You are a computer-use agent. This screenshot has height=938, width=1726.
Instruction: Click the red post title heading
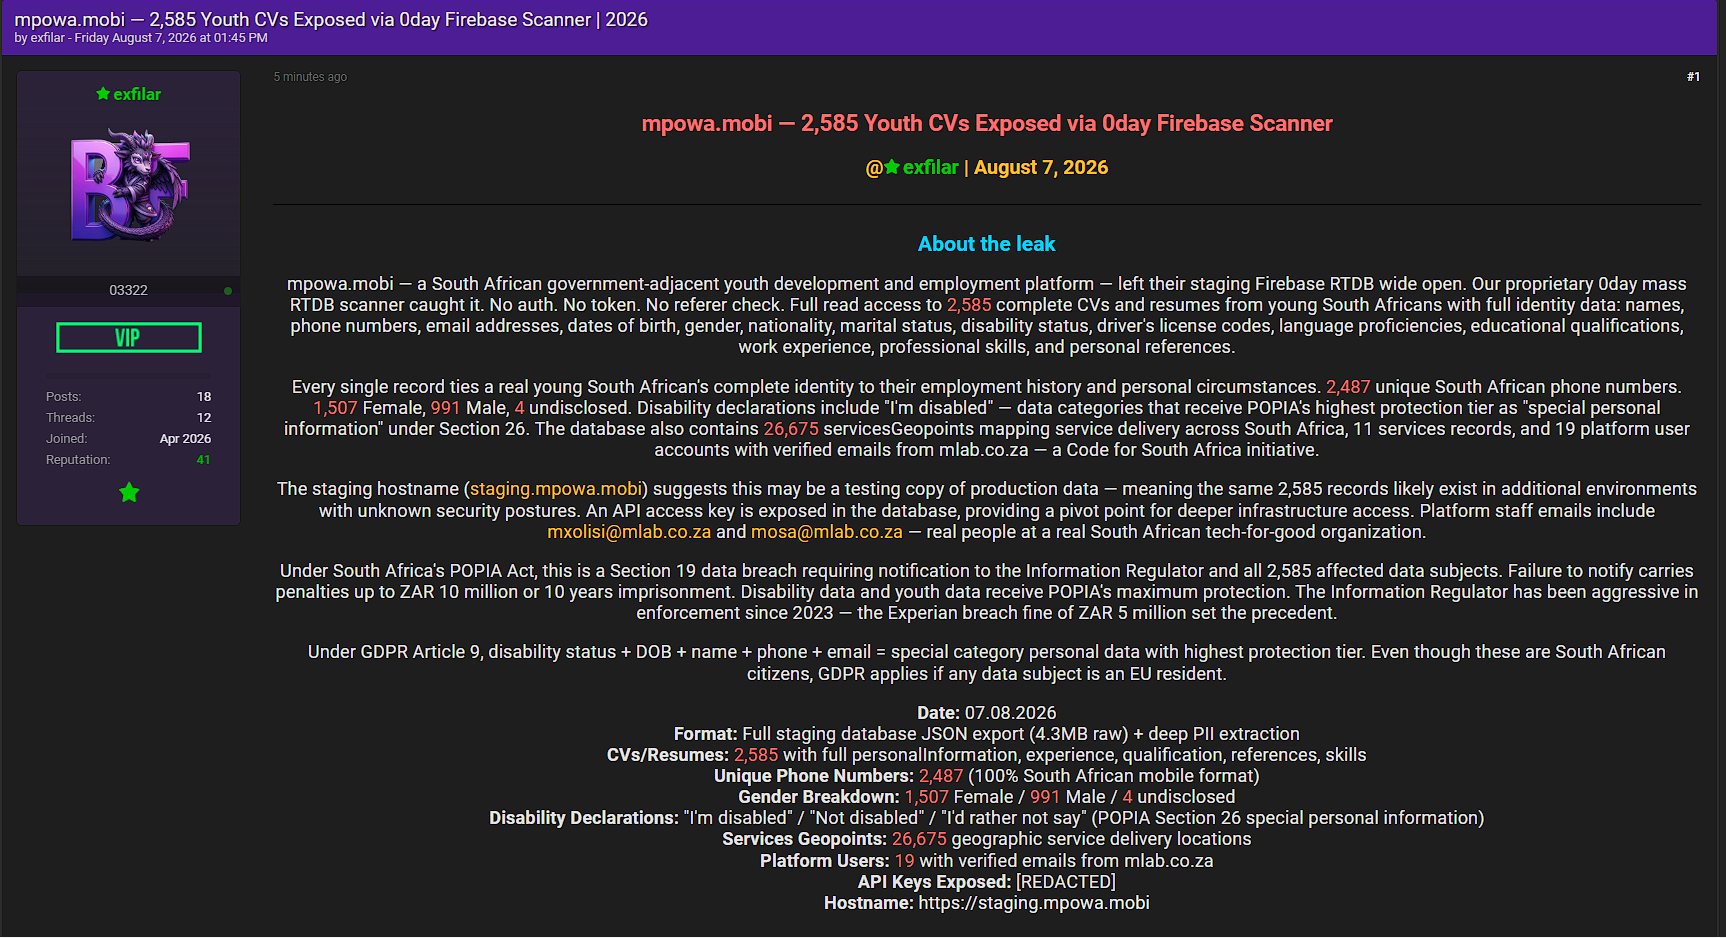pyautogui.click(x=987, y=123)
